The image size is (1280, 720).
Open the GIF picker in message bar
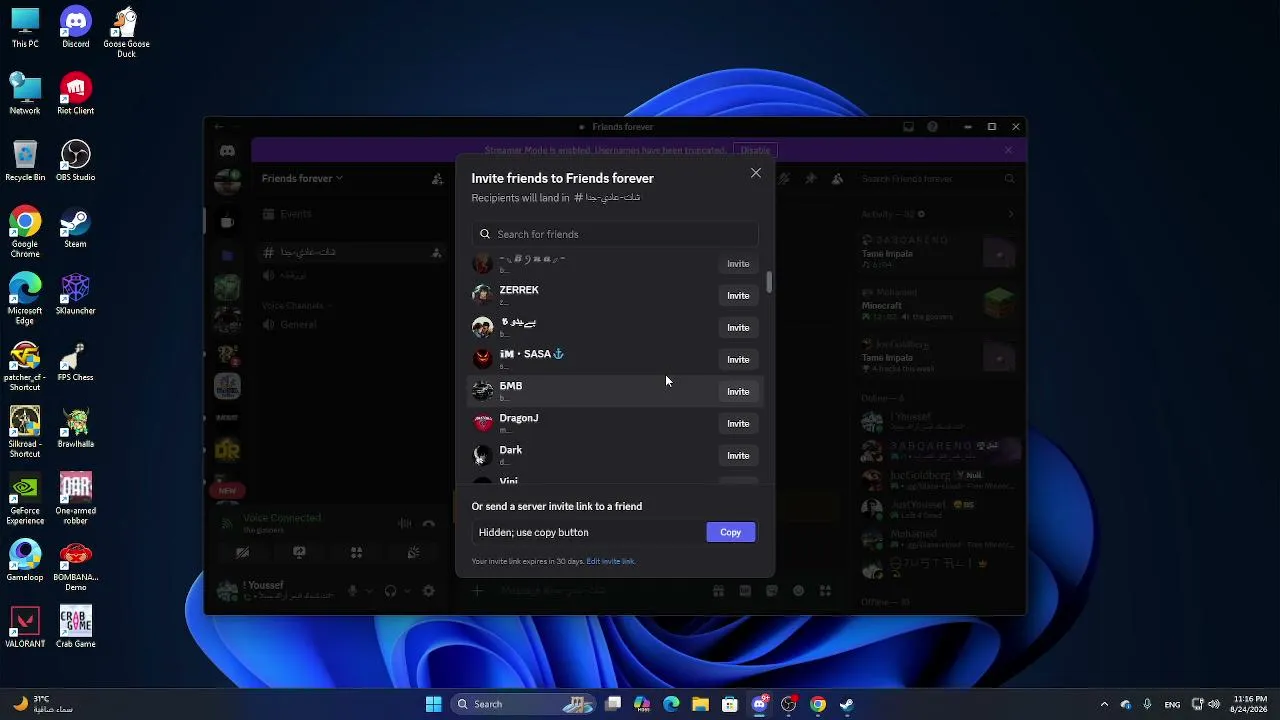click(x=745, y=591)
